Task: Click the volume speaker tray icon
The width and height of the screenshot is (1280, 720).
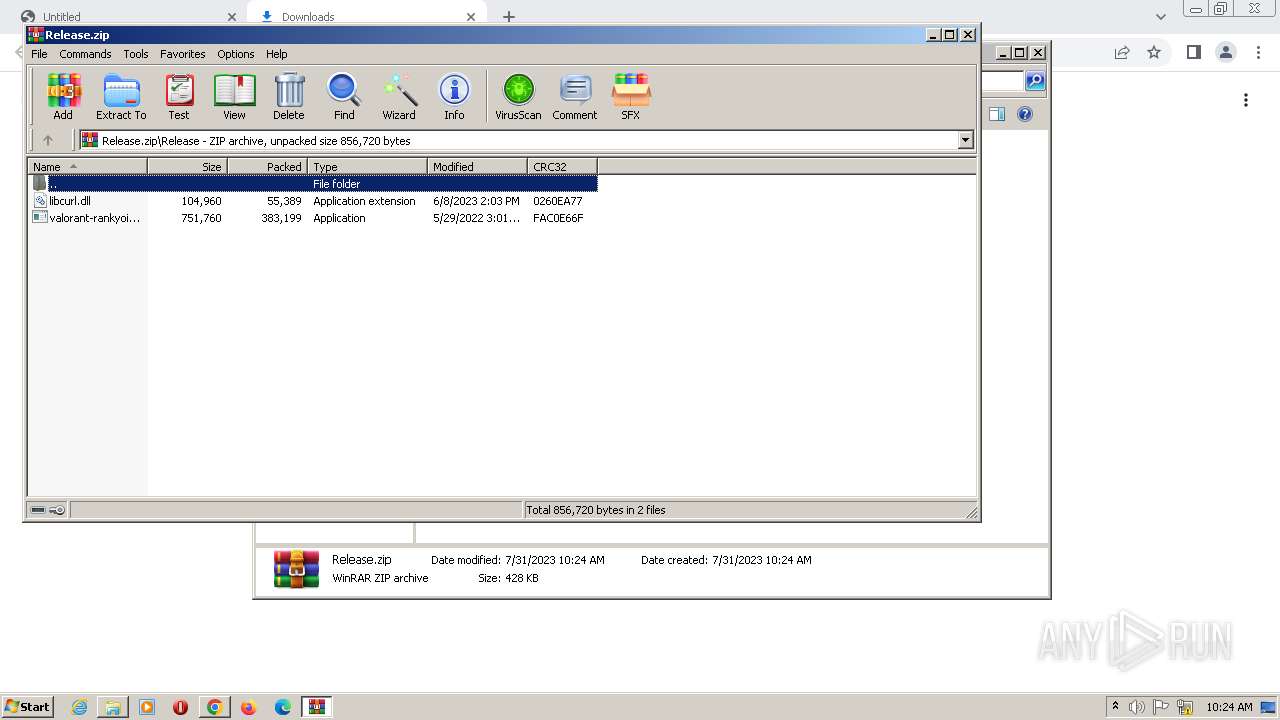Action: click(1137, 707)
